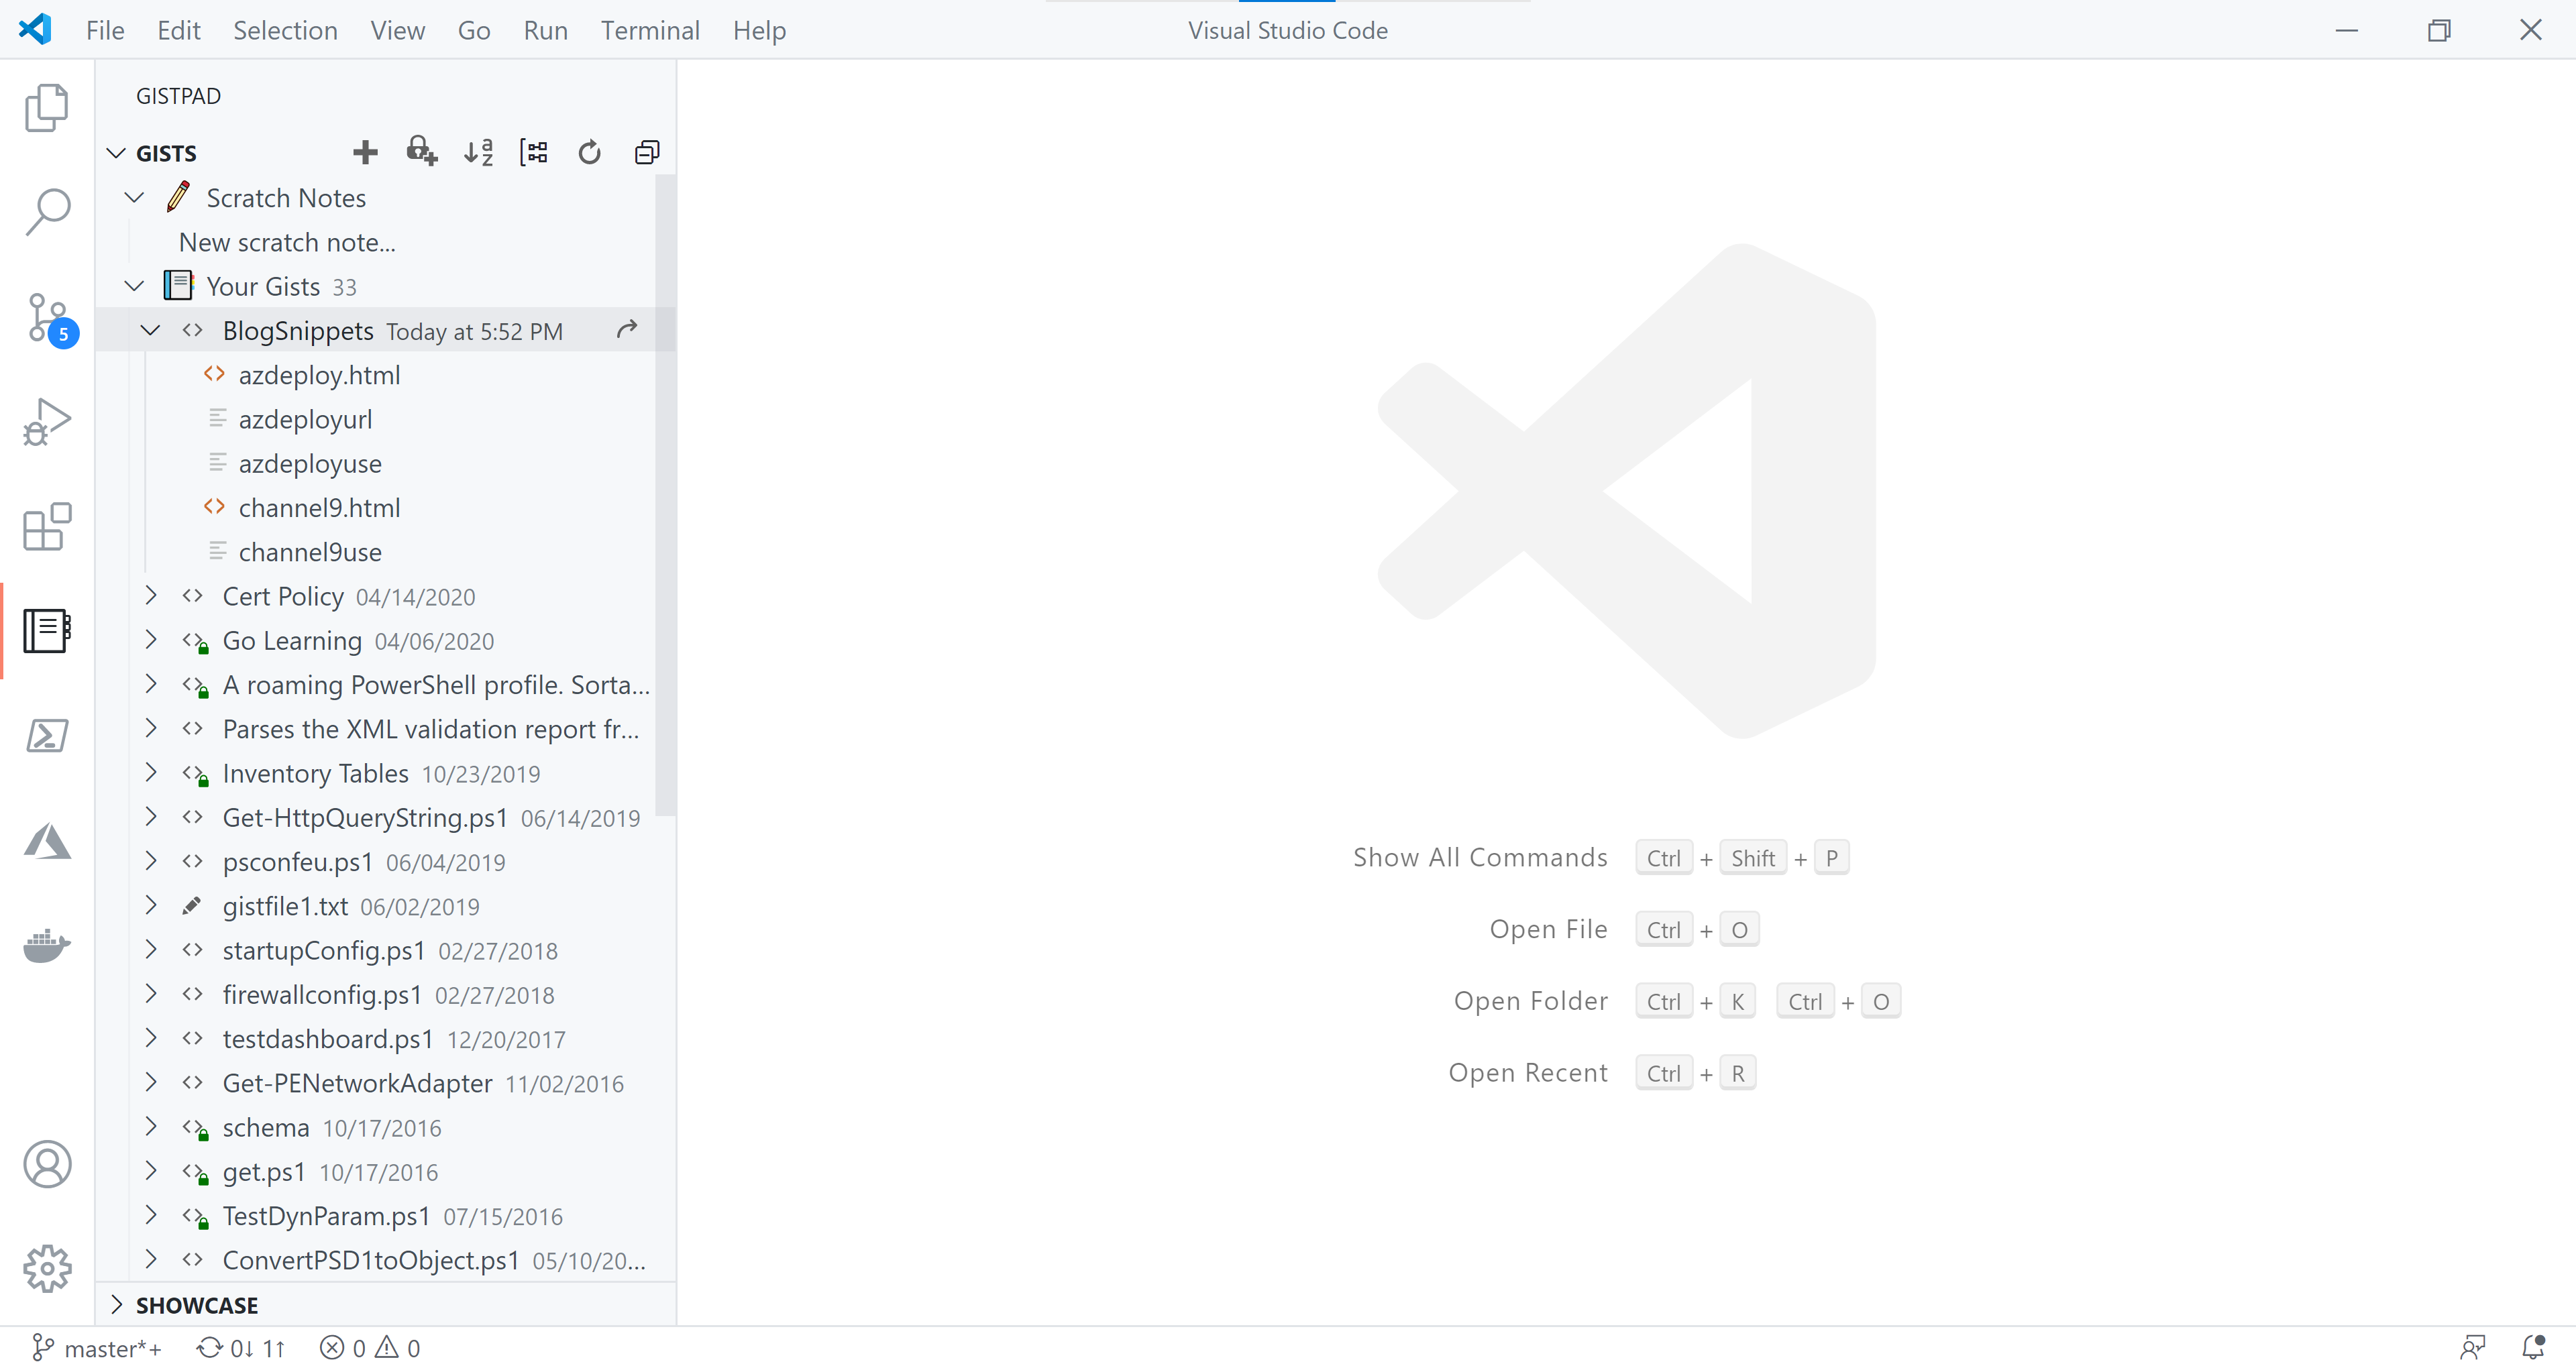The image size is (2576, 1368).
Task: Open the File menu
Action: (x=105, y=30)
